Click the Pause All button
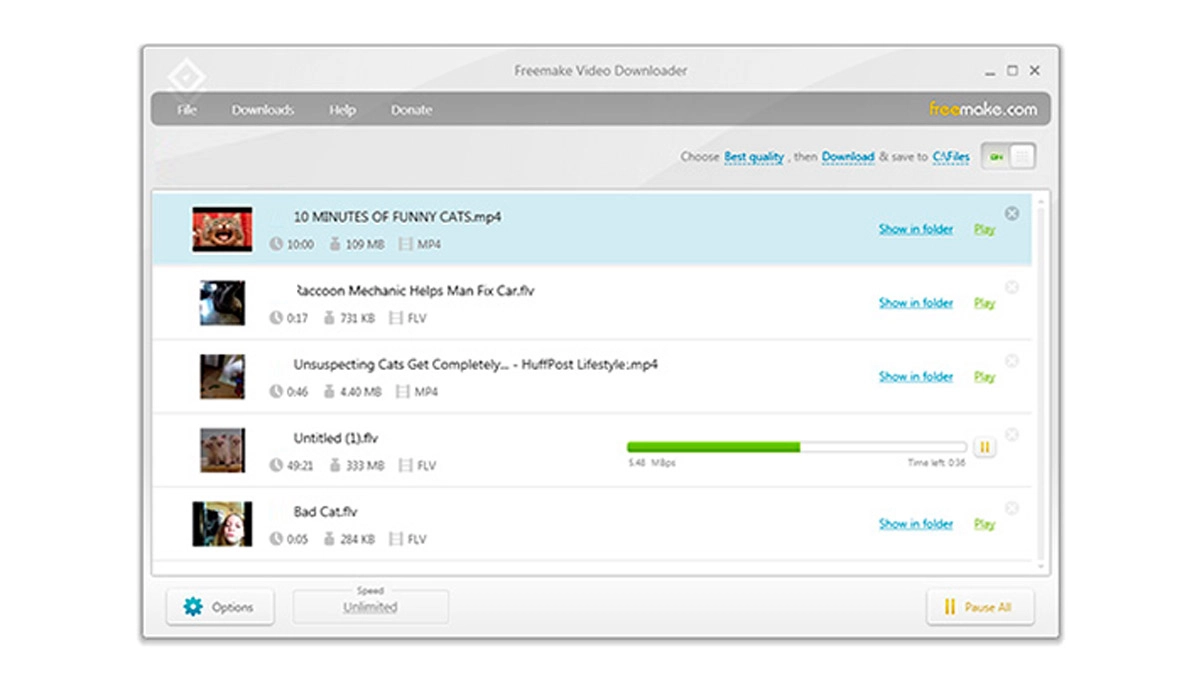1200x675 pixels. coord(979,607)
